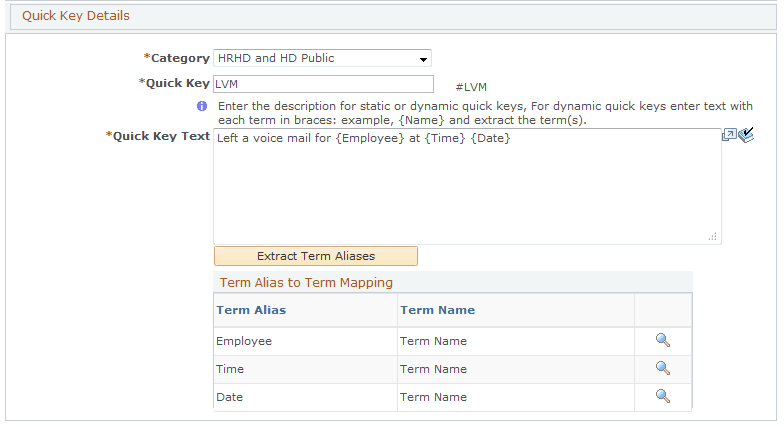Click Term Name cell in Time row
Image resolution: width=784 pixels, height=427 pixels.
[x=516, y=369]
